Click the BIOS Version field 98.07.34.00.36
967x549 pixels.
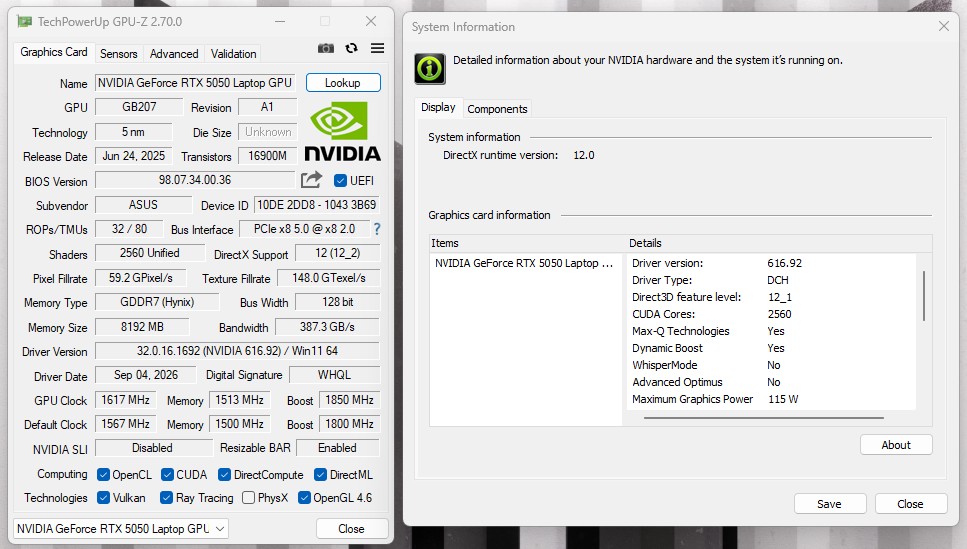tap(195, 180)
